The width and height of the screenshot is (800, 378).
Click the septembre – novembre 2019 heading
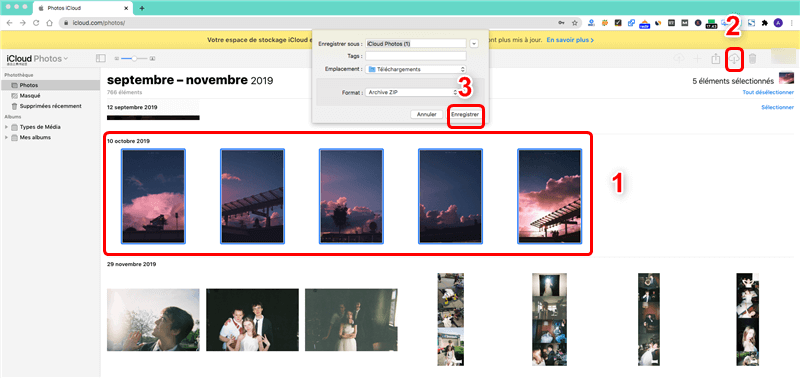click(190, 81)
